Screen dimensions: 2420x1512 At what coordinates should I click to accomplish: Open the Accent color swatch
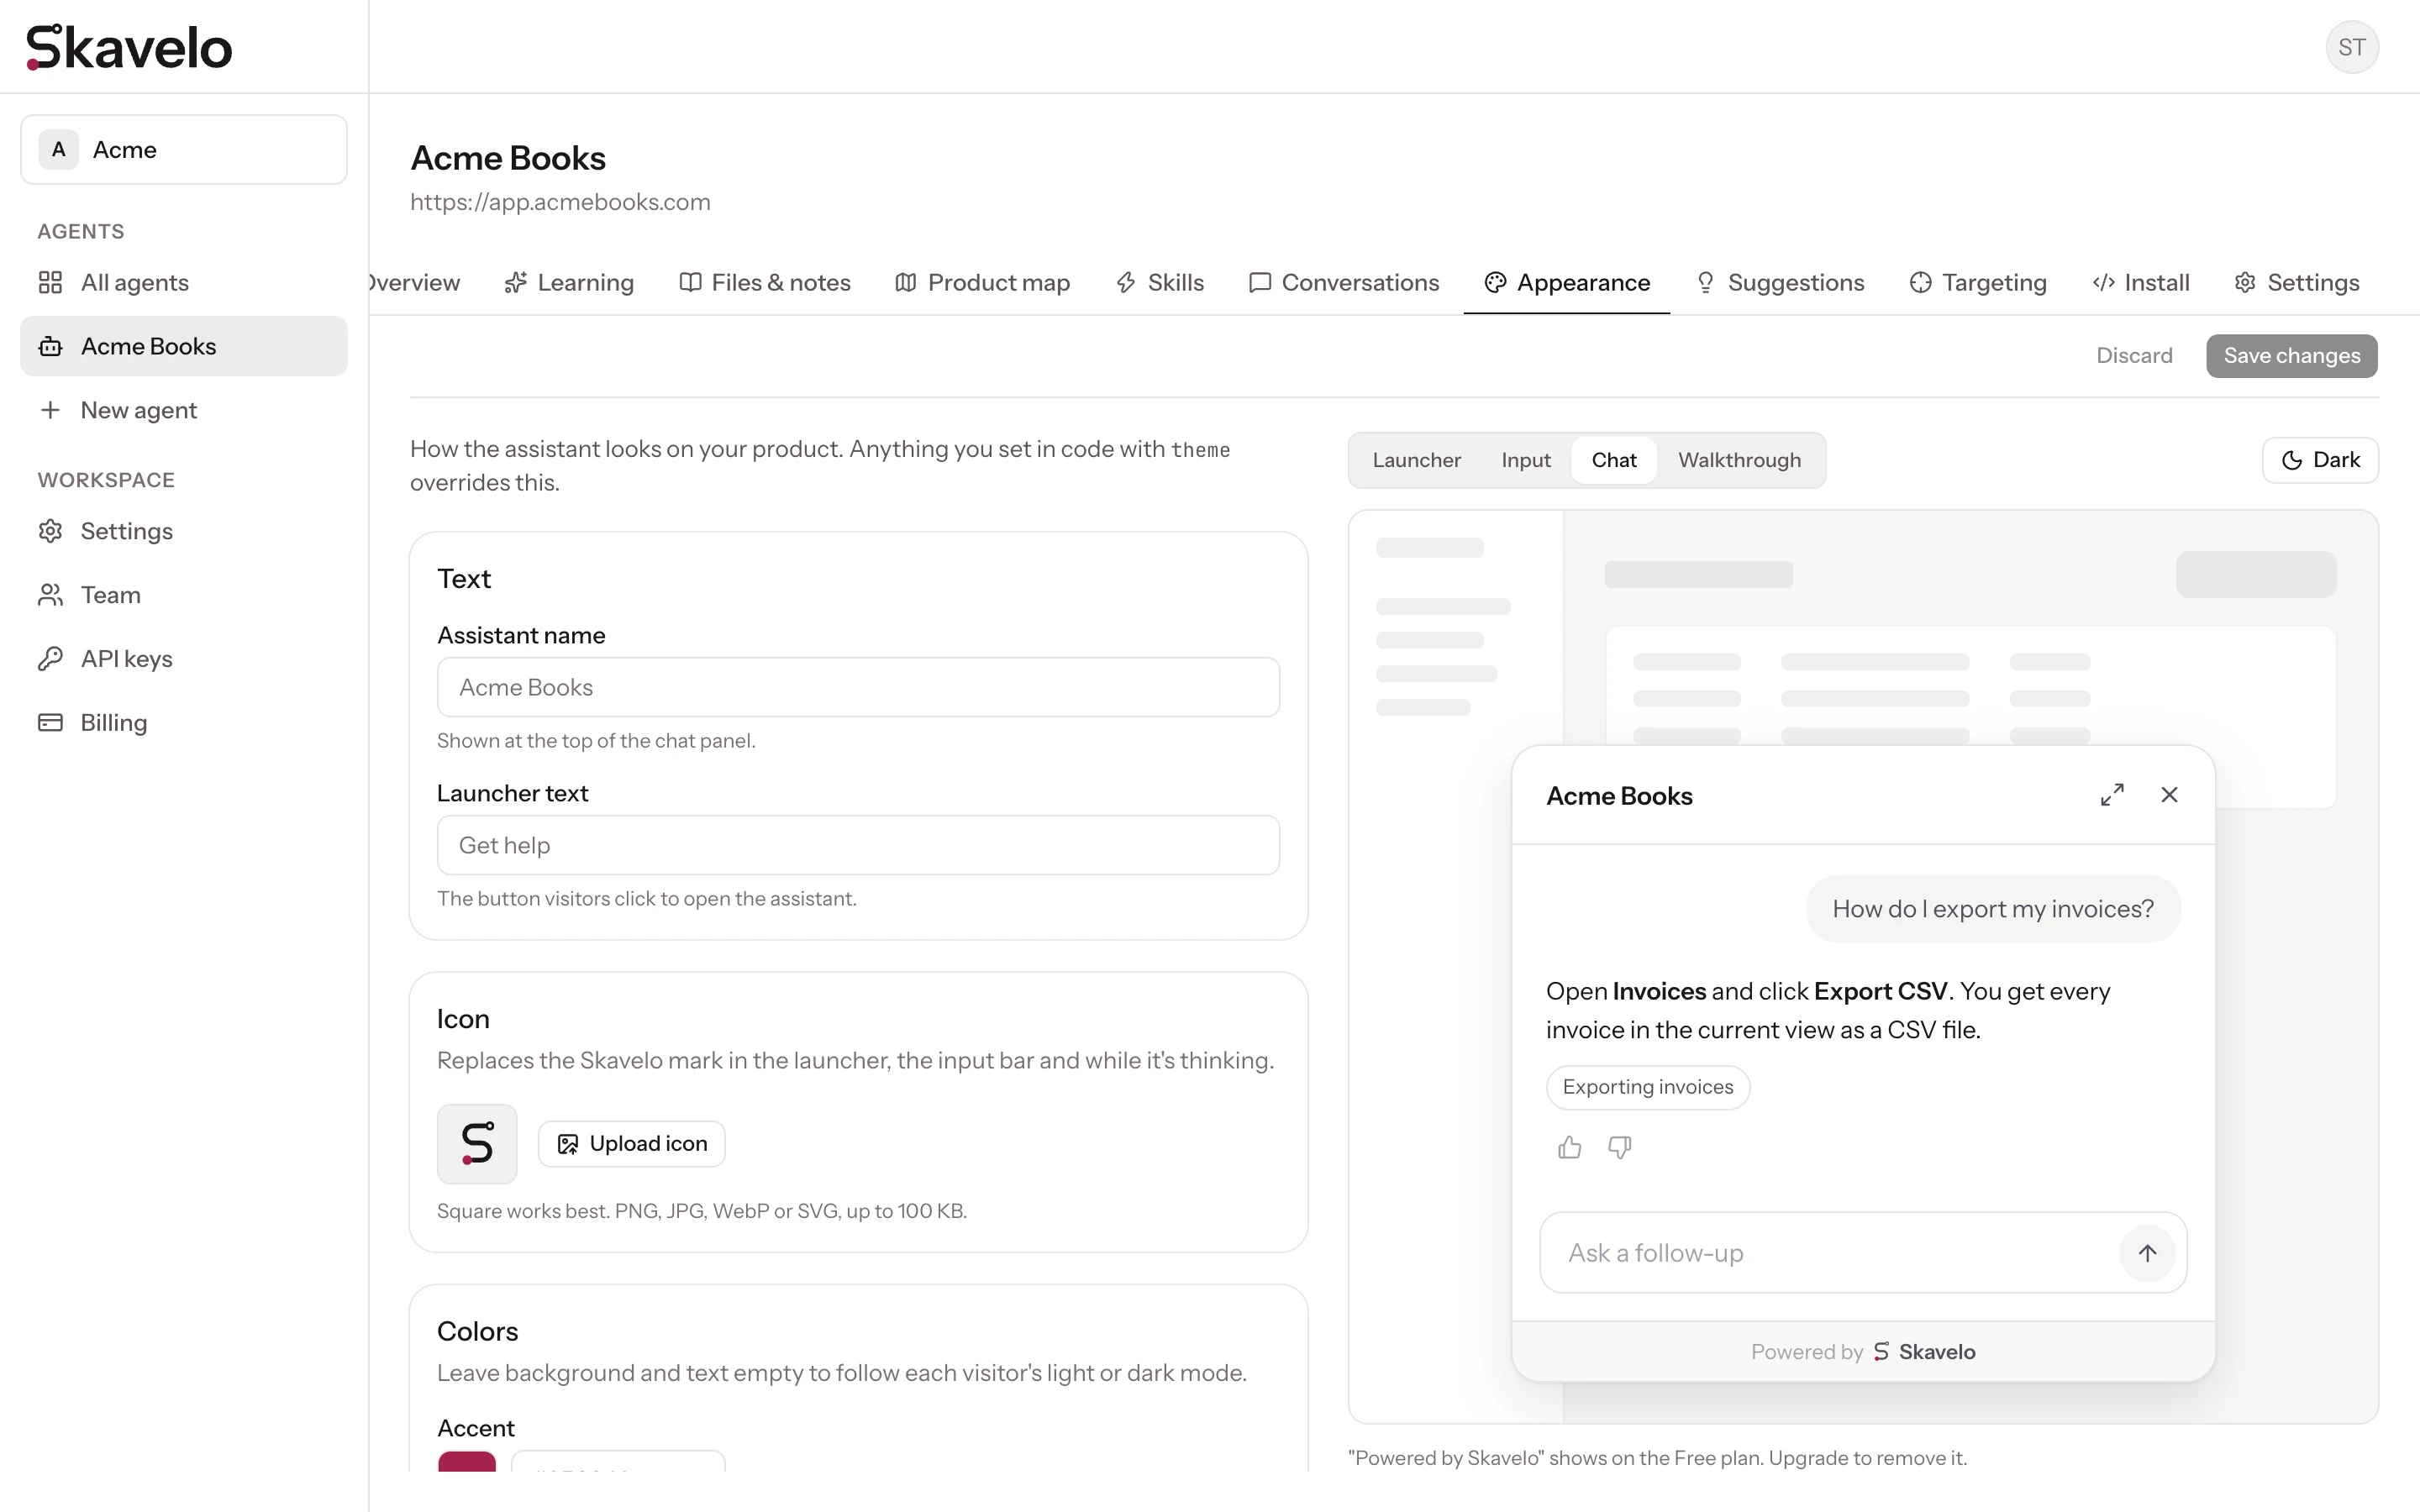tap(467, 1461)
